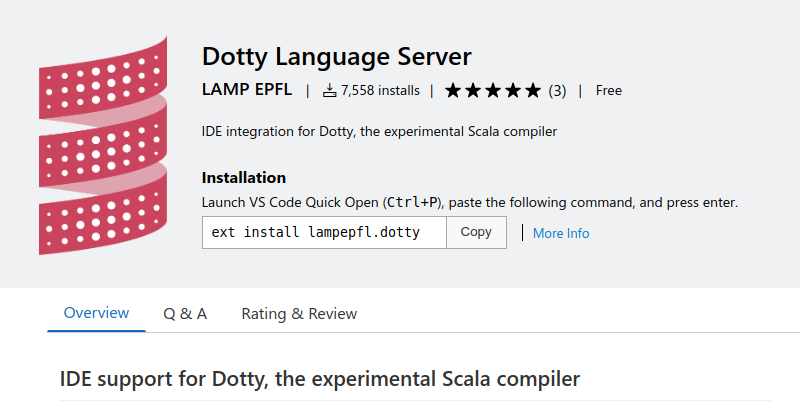Click the installs download icon
The width and height of the screenshot is (800, 417).
(x=330, y=91)
